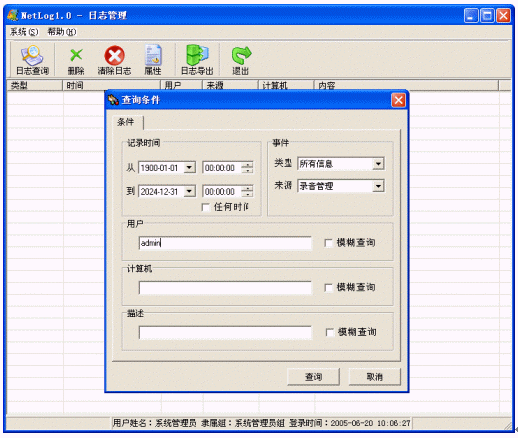Open the start date 1900-01-01 dropdown
Viewport: 518px width, 438px height.
point(189,167)
